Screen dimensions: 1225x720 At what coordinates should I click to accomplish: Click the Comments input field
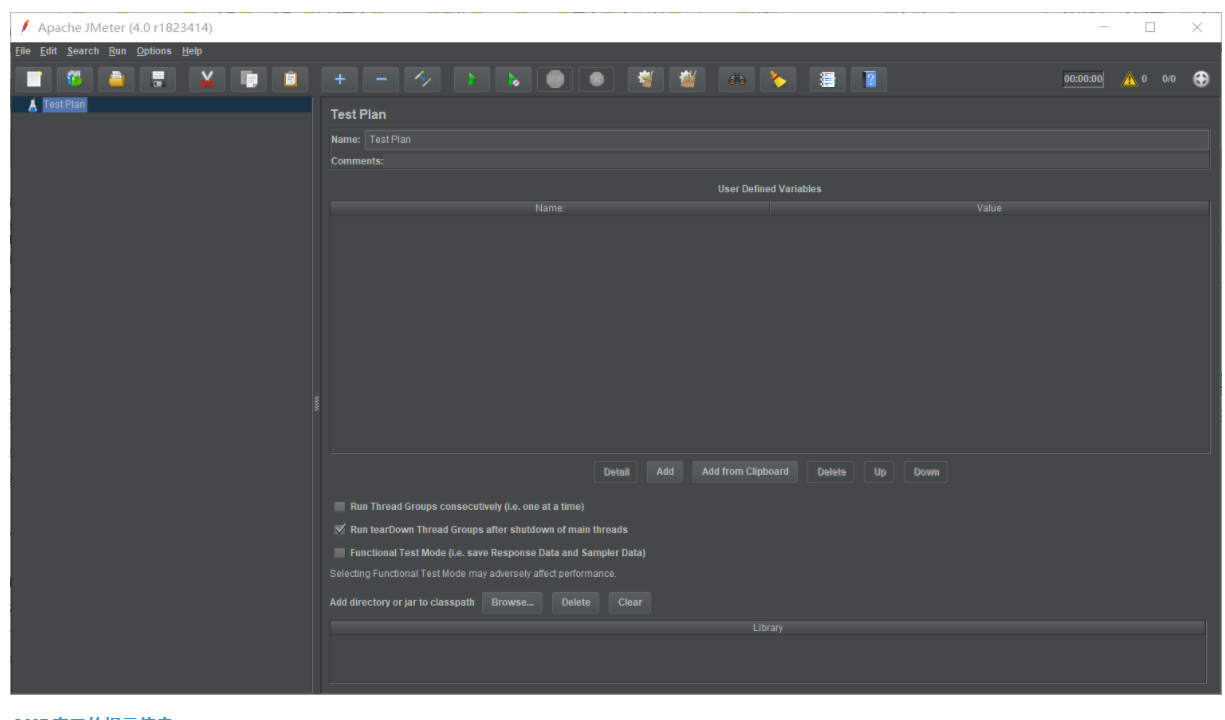(797, 161)
